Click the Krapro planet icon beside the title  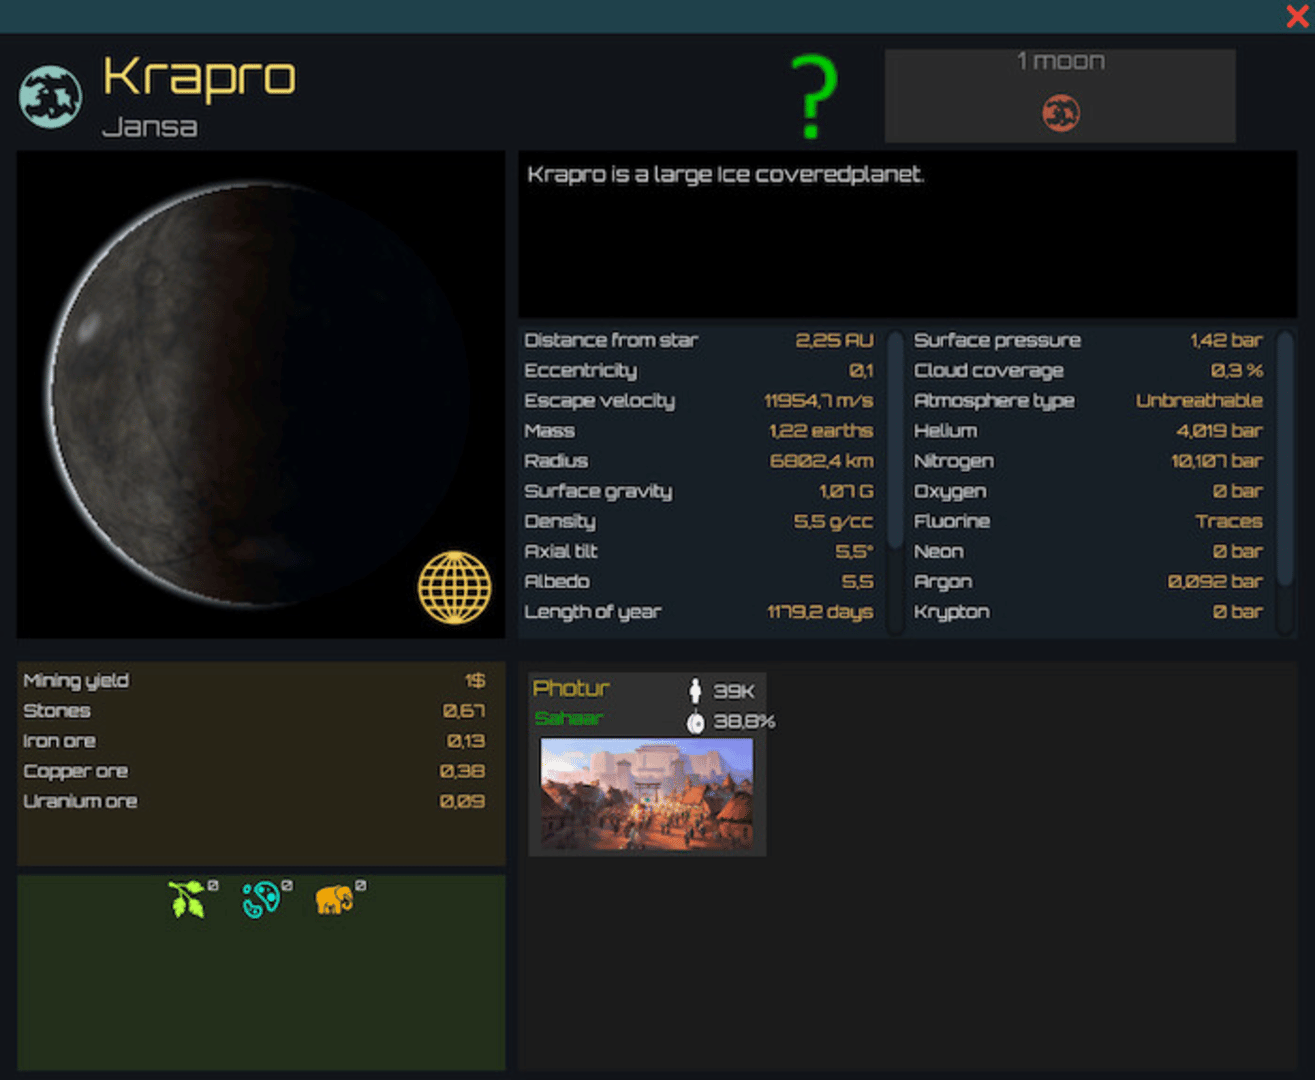tap(50, 97)
